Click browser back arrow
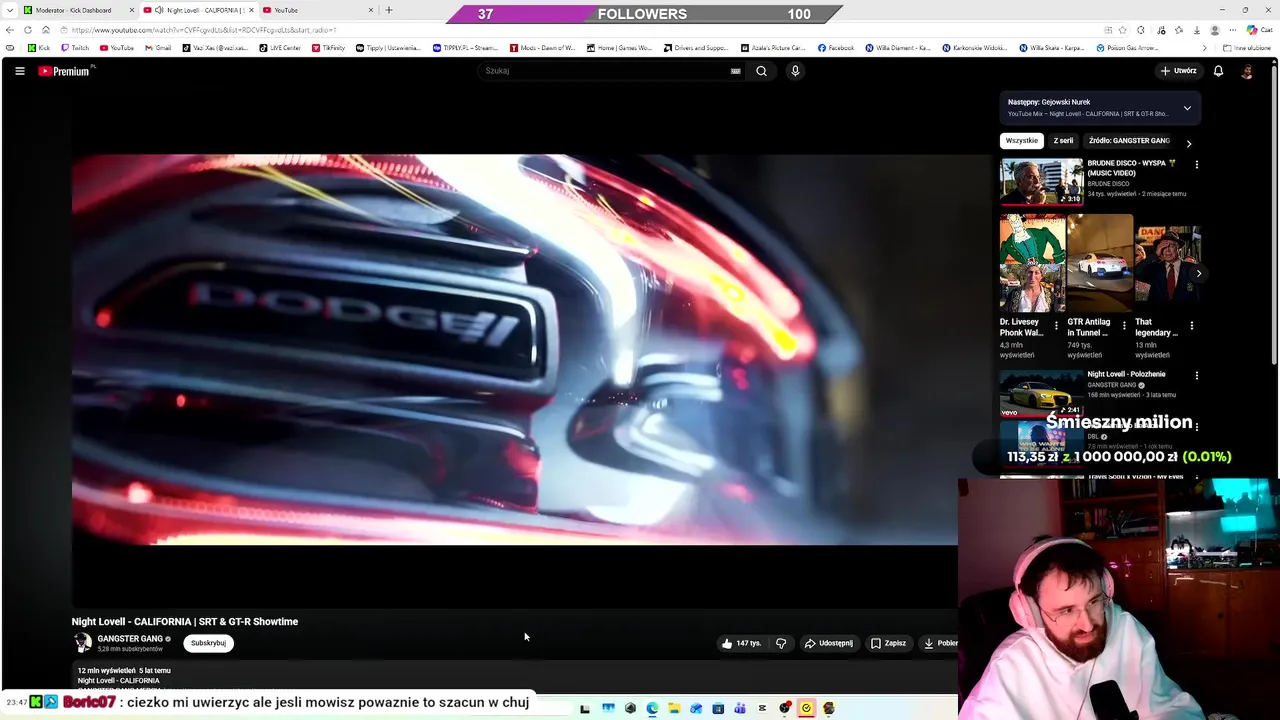Viewport: 1280px width, 720px height. tap(10, 30)
